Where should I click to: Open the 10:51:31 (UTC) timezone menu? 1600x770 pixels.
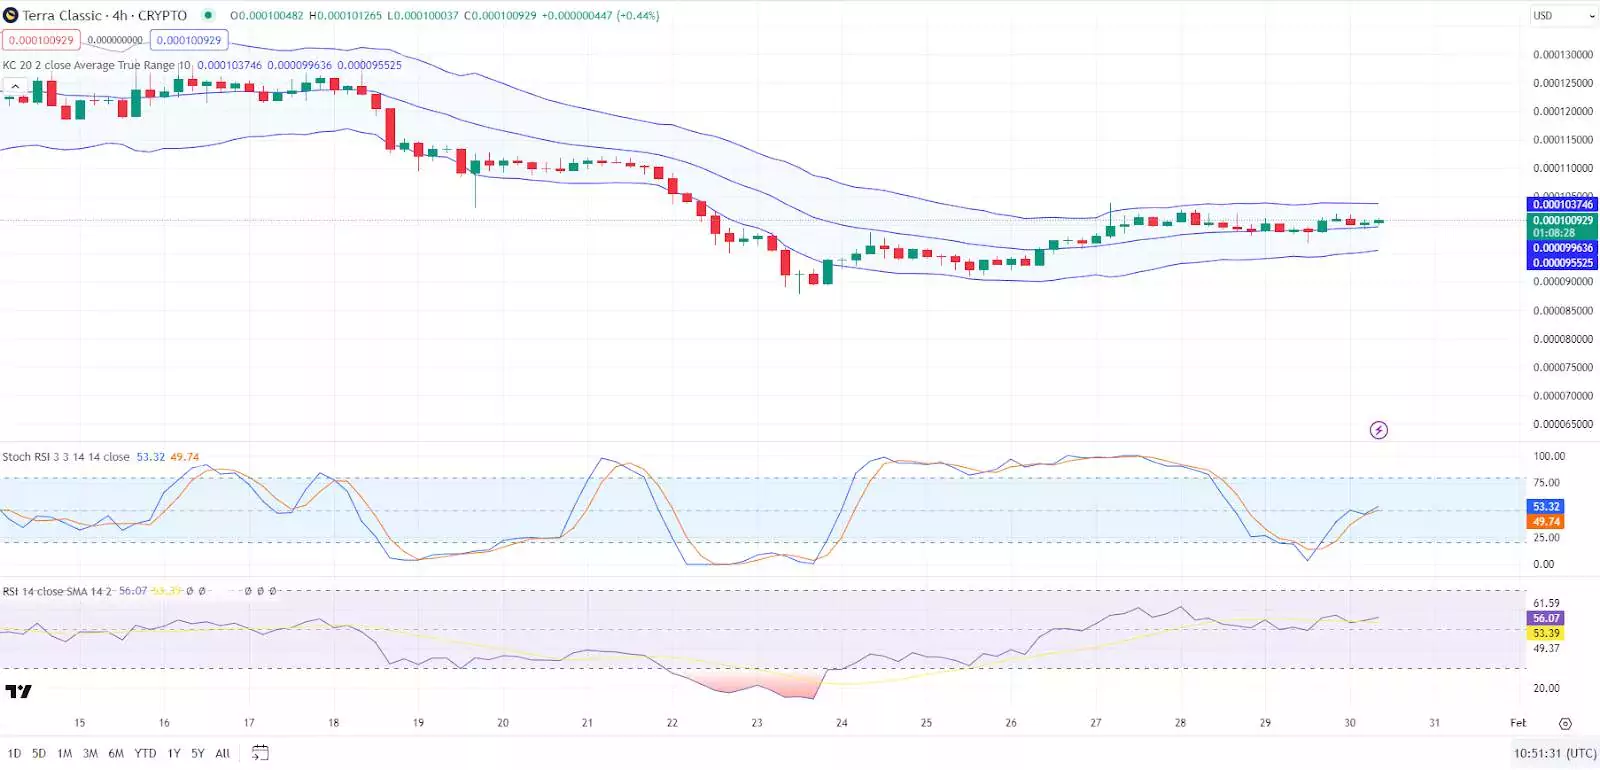click(x=1555, y=753)
